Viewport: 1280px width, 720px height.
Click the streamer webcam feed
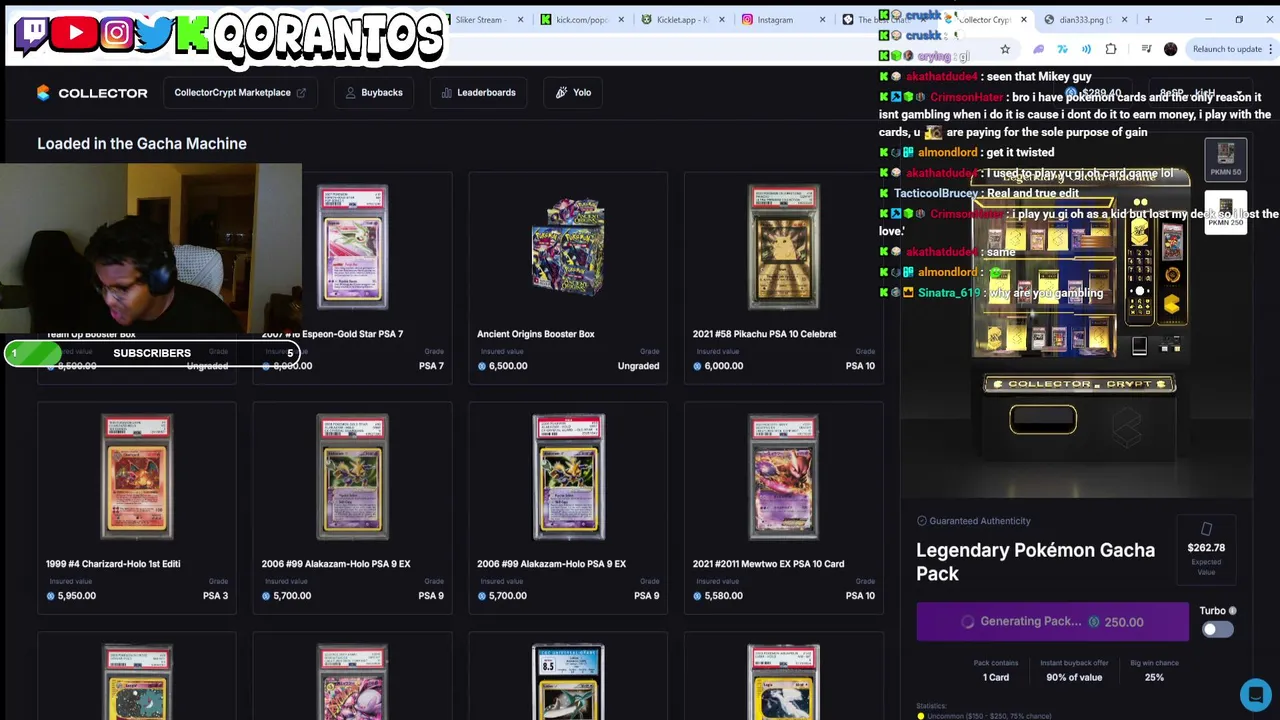pos(150,248)
